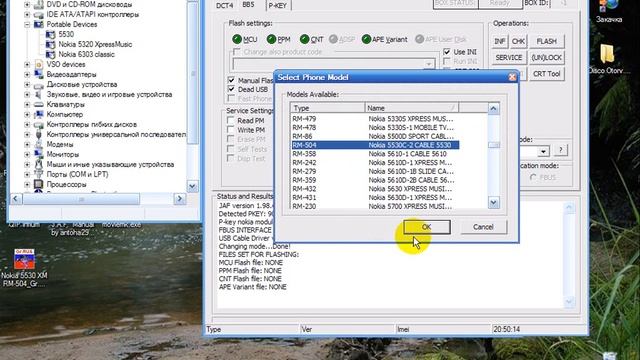The height and width of the screenshot is (360, 640).
Task: Toggle the MCU flash file indicator
Action: click(237, 39)
